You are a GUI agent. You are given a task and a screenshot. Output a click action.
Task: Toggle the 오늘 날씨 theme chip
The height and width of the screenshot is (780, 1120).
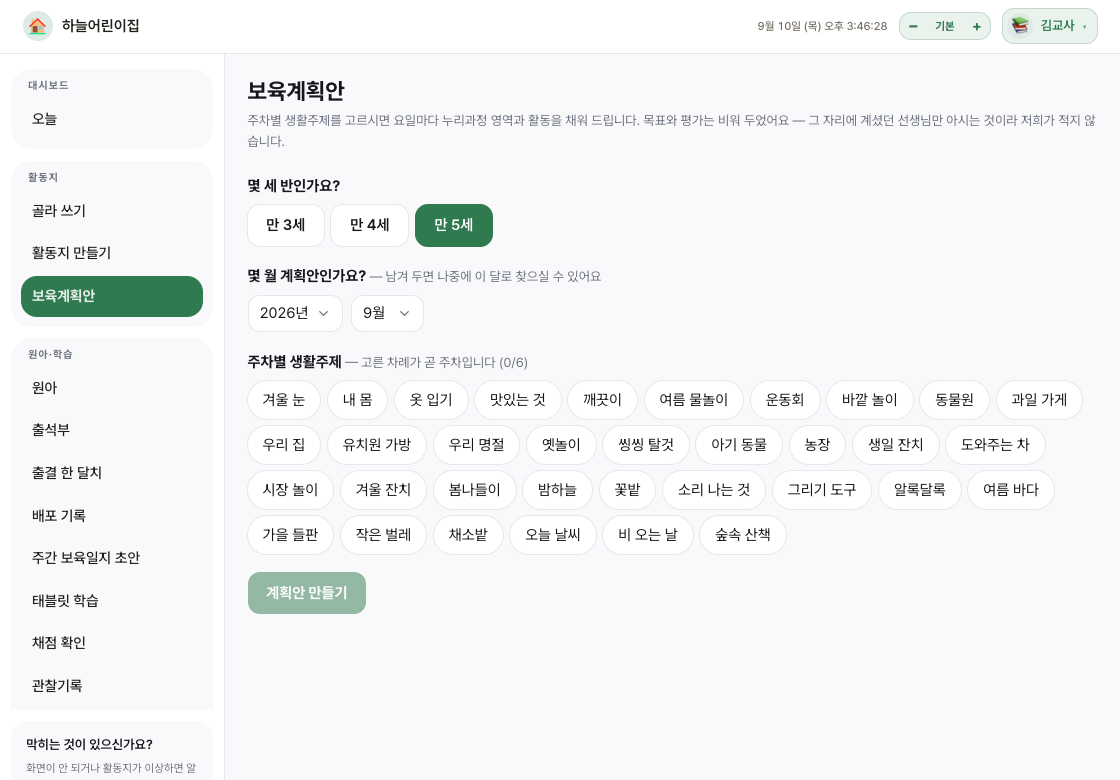(553, 535)
